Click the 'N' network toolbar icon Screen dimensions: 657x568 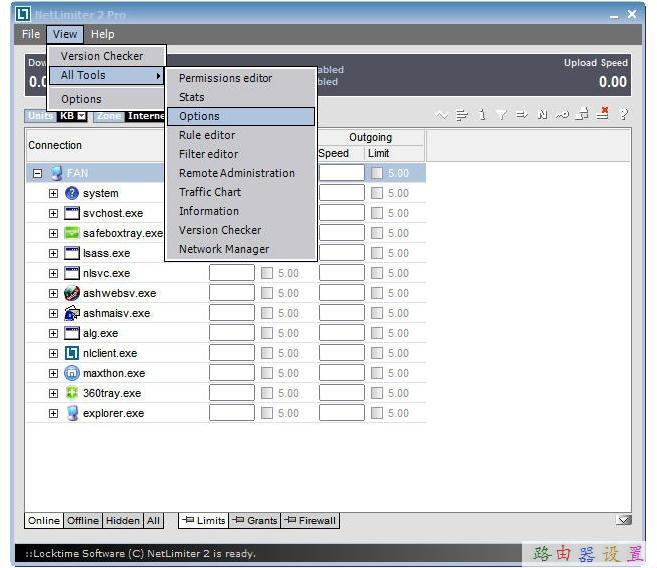[542, 115]
